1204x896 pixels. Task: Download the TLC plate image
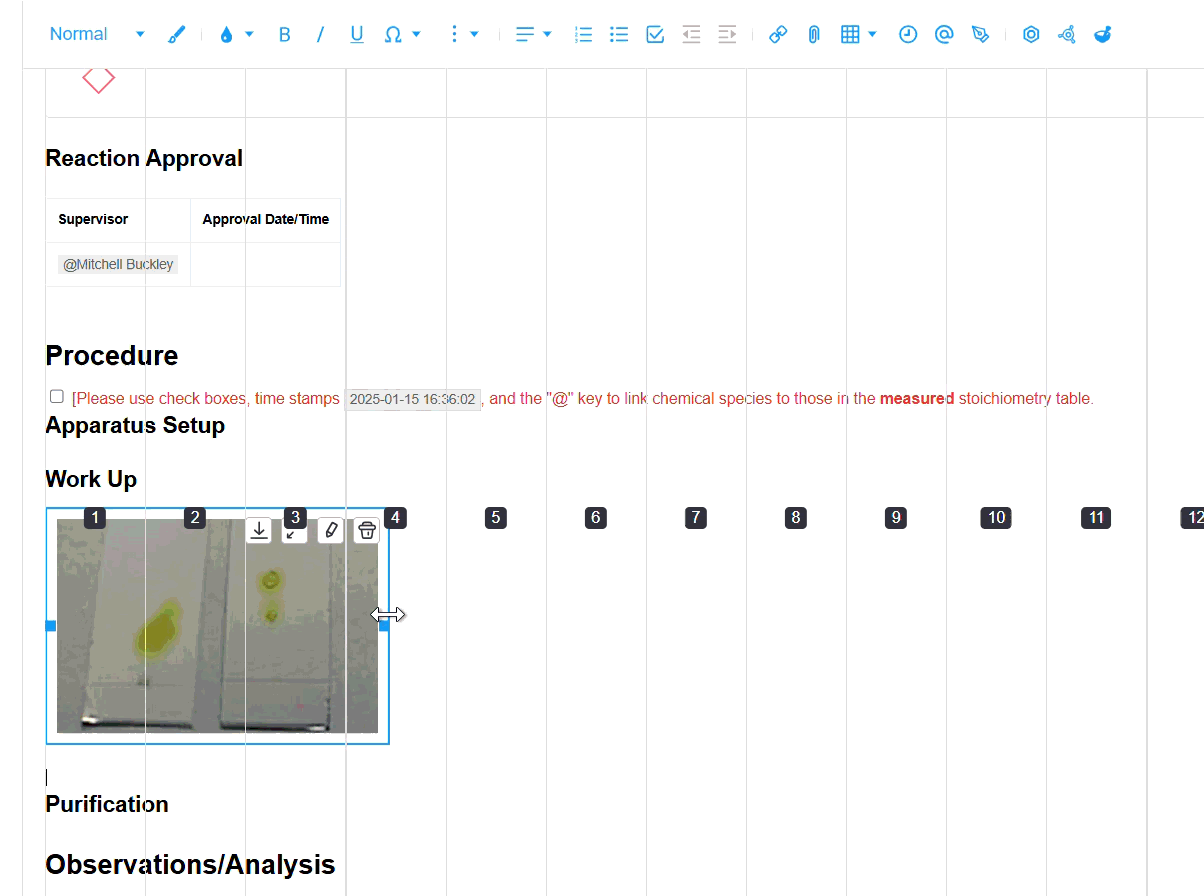[259, 530]
